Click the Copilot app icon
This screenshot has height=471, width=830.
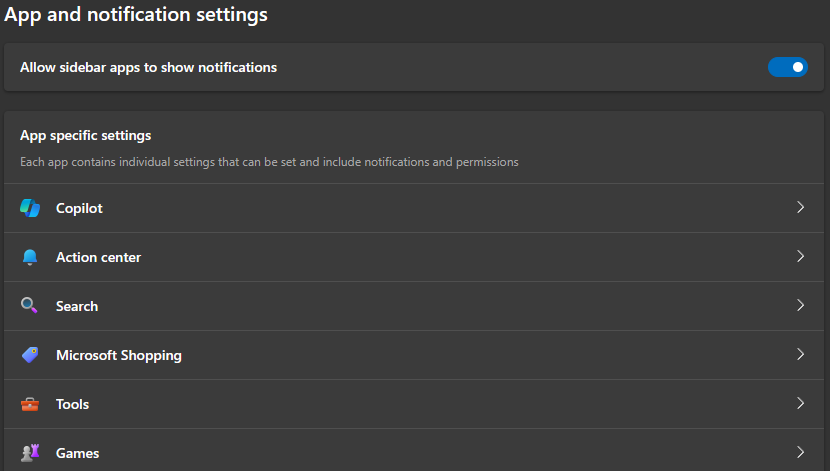(x=30, y=208)
